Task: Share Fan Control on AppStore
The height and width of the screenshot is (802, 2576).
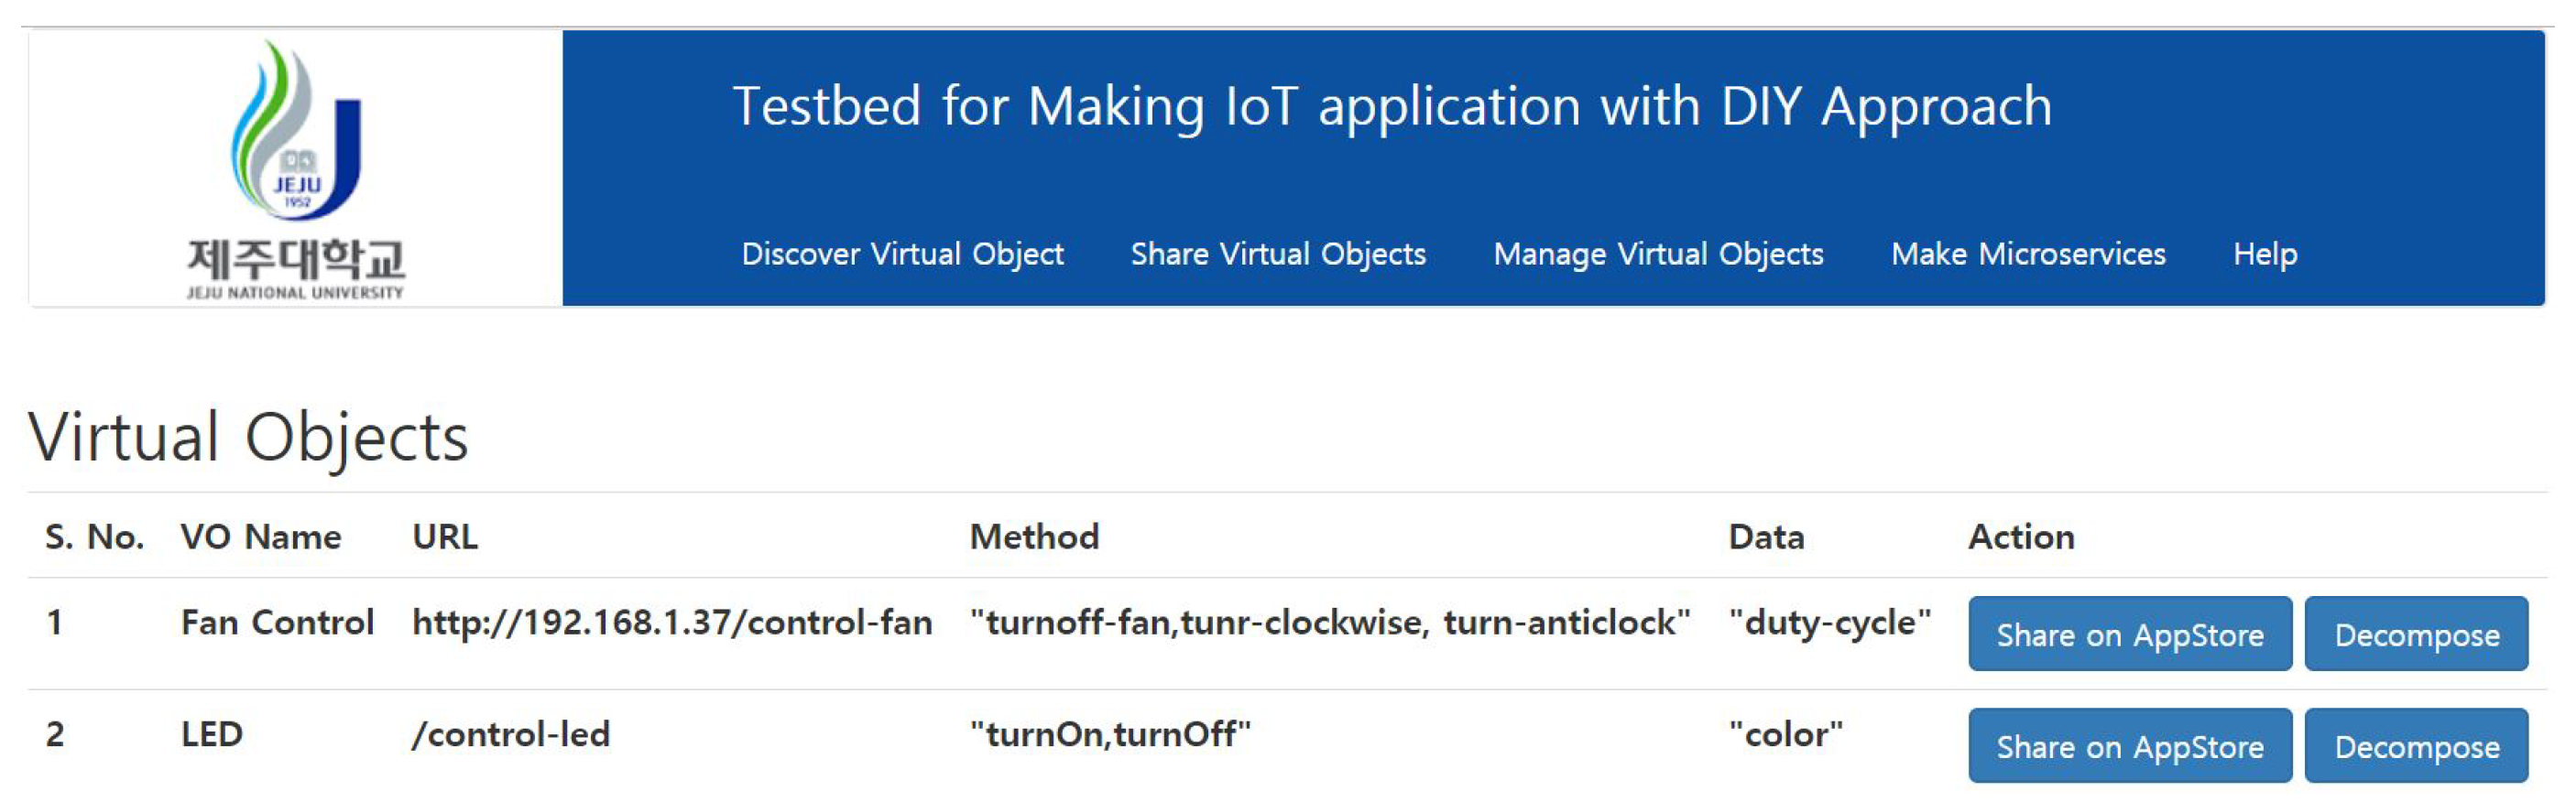Action: tap(2130, 634)
